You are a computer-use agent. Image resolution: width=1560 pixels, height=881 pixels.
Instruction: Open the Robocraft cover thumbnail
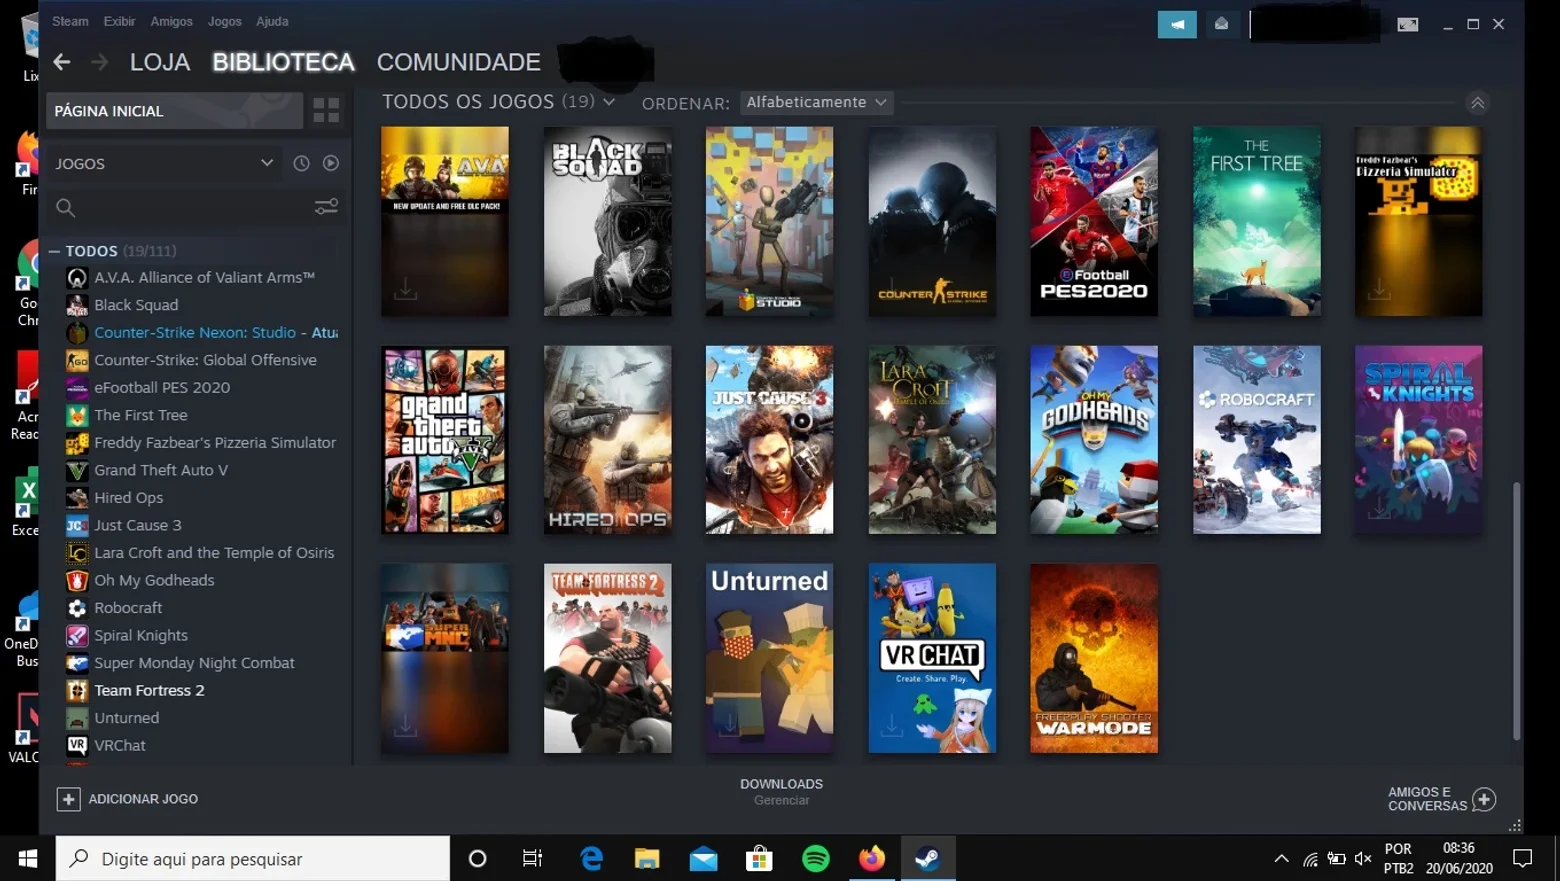(1256, 440)
